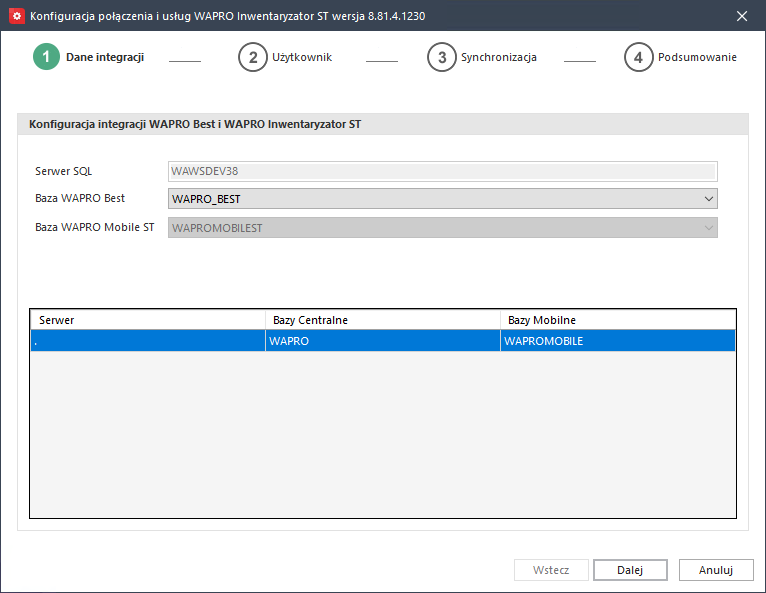
Task: Select step 1 green circle icon
Action: coord(46,57)
